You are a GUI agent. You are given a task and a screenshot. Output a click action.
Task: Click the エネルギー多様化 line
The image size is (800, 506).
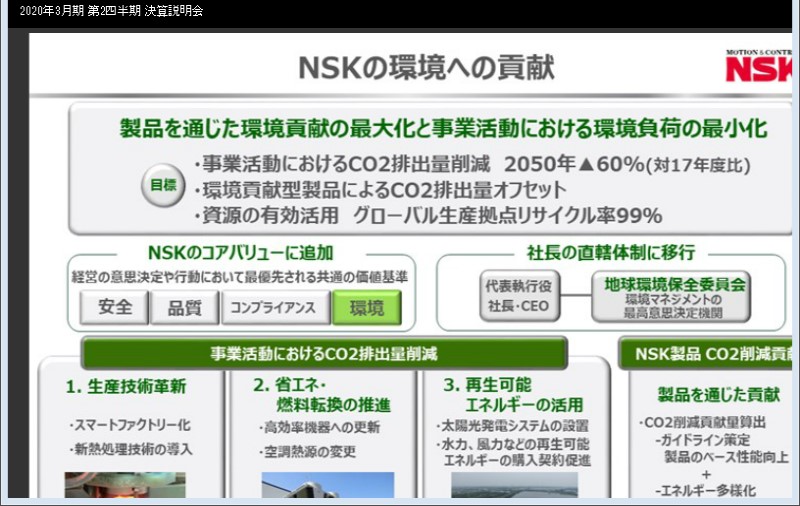706,491
